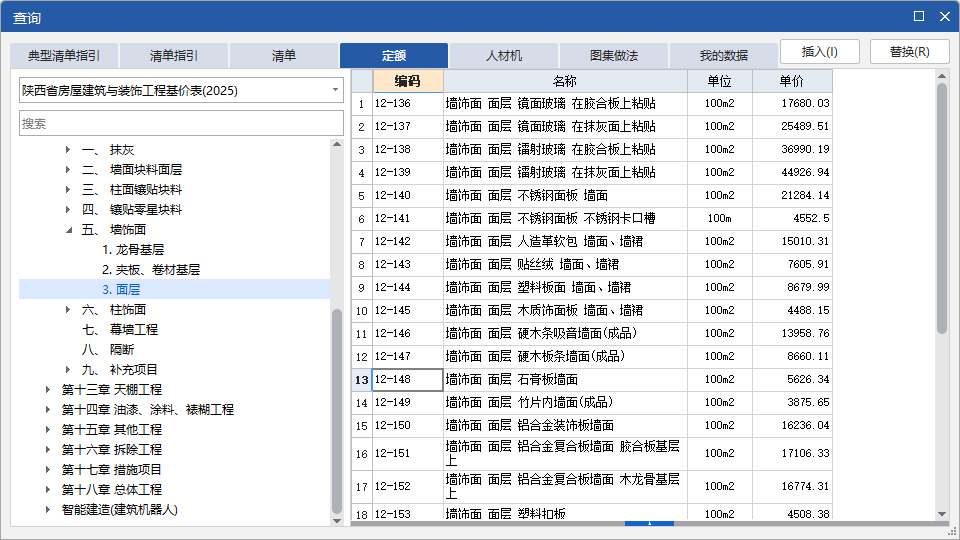Expand the 一、抹灰 tree node

point(68,149)
